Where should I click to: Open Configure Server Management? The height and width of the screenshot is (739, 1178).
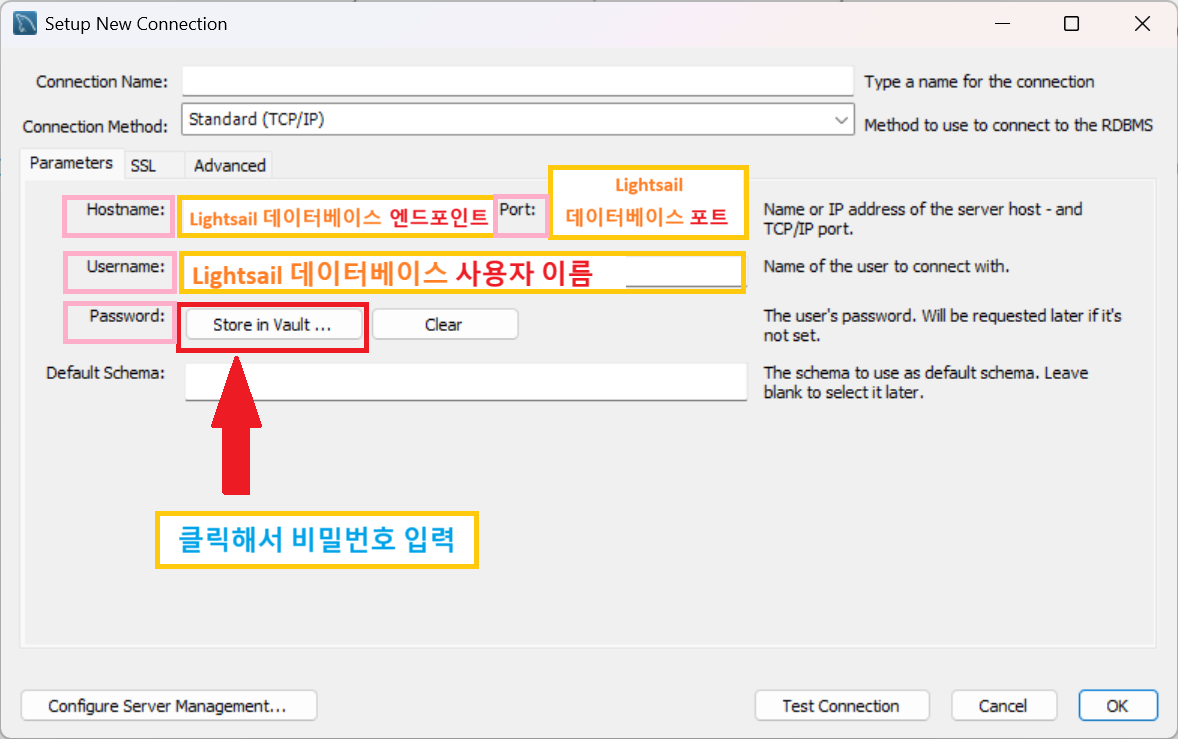pos(168,706)
